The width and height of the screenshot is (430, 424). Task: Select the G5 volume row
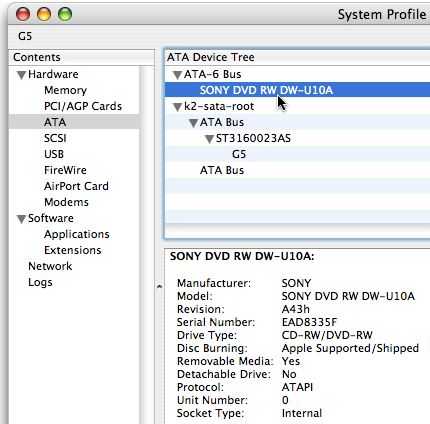coord(297,154)
